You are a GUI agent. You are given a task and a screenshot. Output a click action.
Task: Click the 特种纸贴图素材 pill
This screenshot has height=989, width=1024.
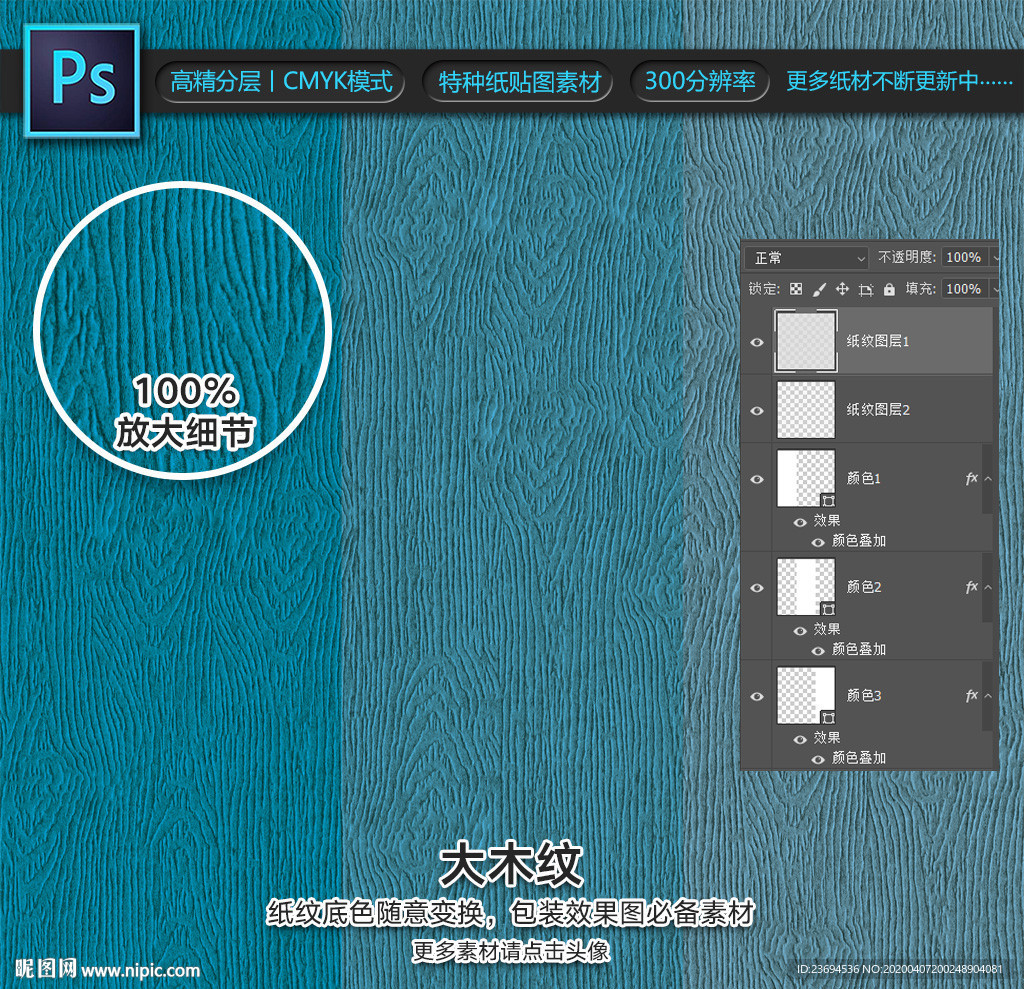(519, 82)
